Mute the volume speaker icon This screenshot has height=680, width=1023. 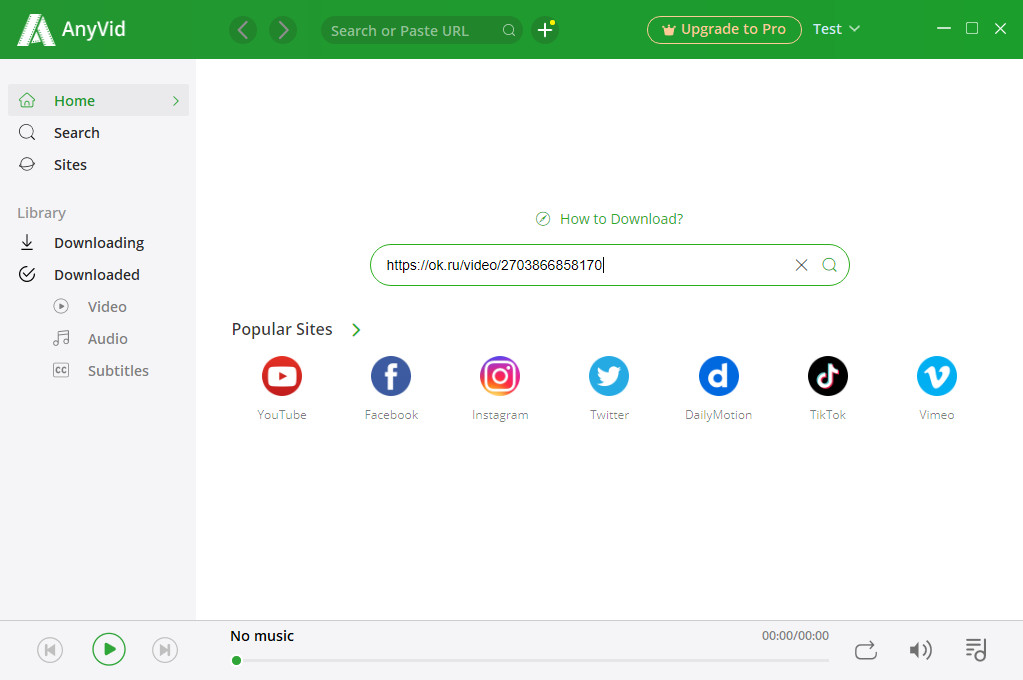[921, 650]
